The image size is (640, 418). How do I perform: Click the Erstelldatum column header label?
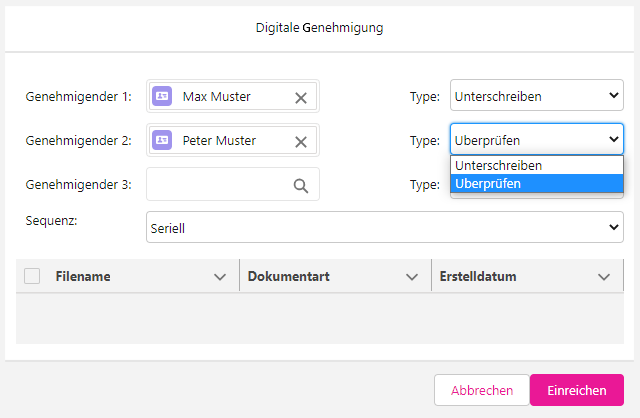click(478, 277)
